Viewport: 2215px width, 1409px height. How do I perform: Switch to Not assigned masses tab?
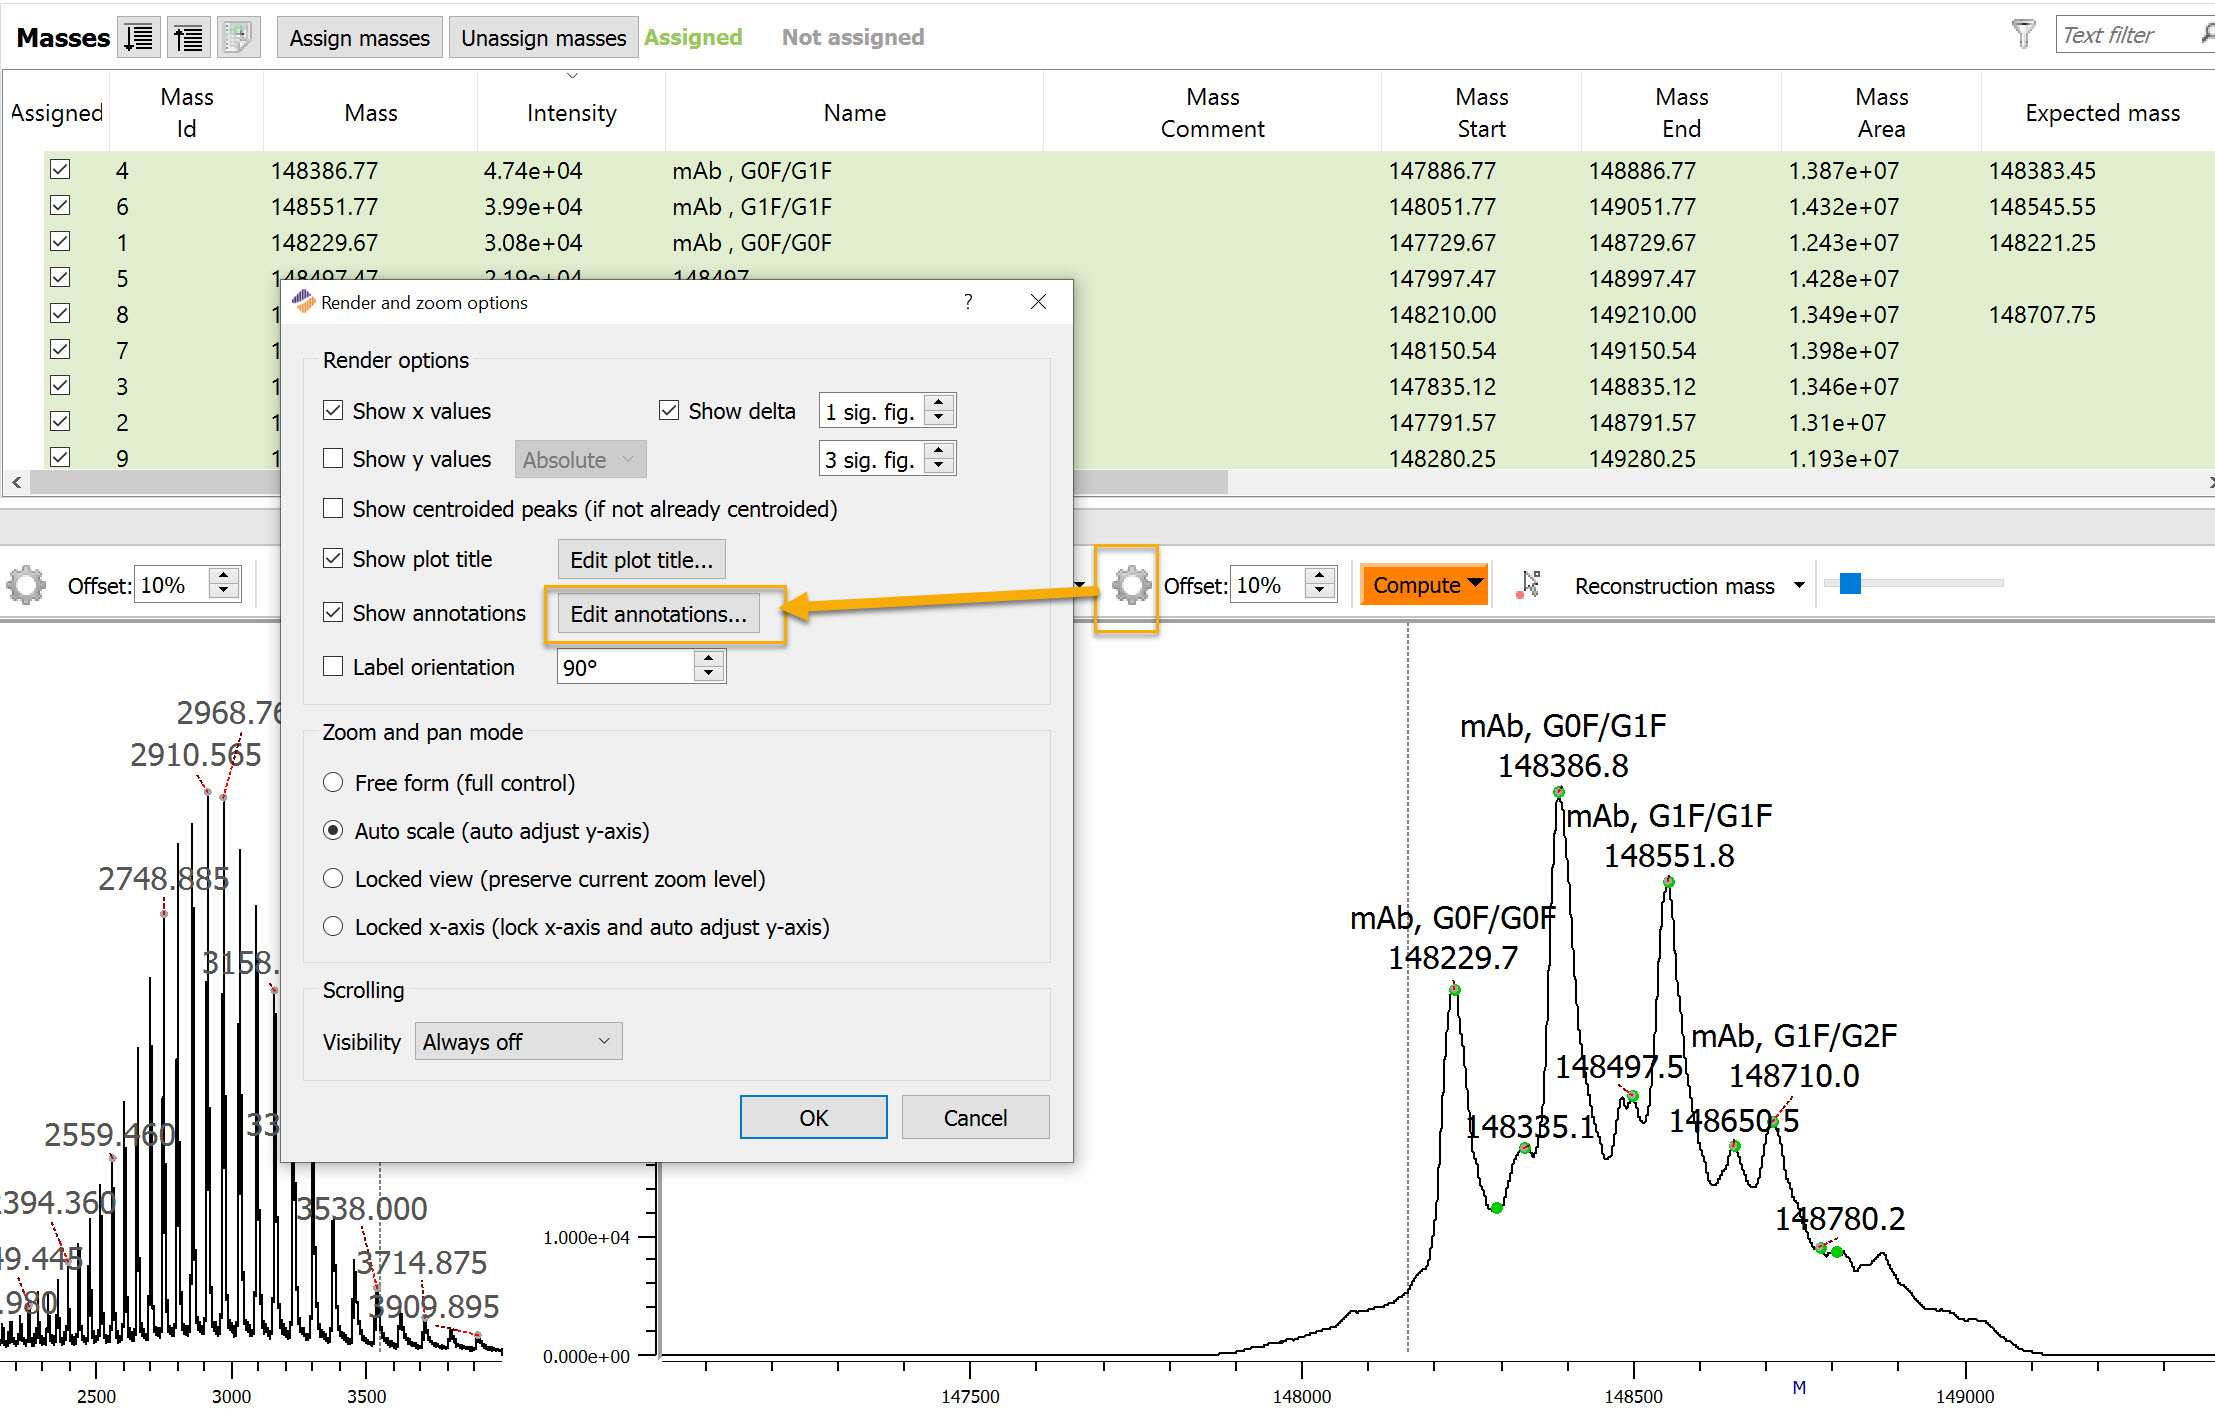pyautogui.click(x=853, y=38)
